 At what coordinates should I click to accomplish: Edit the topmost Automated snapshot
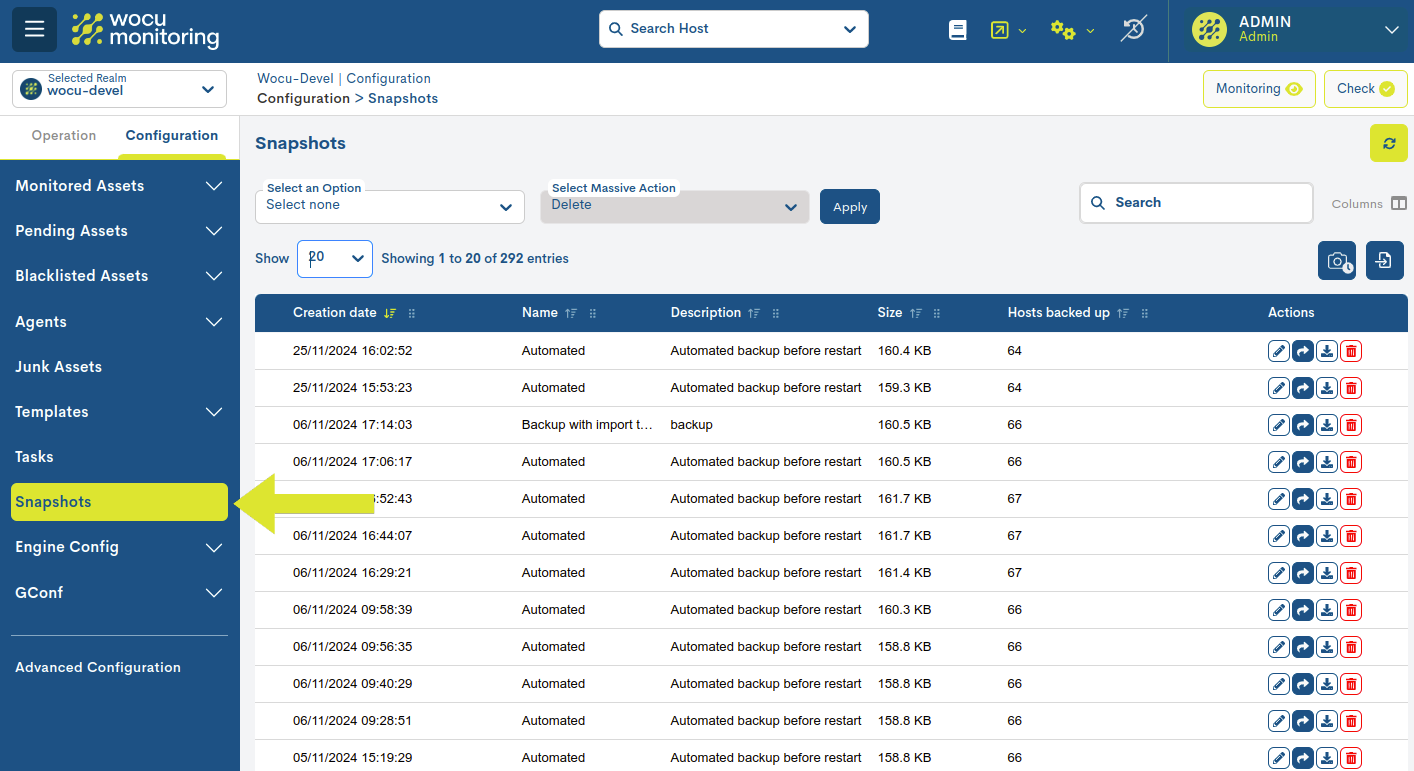[x=1278, y=350]
